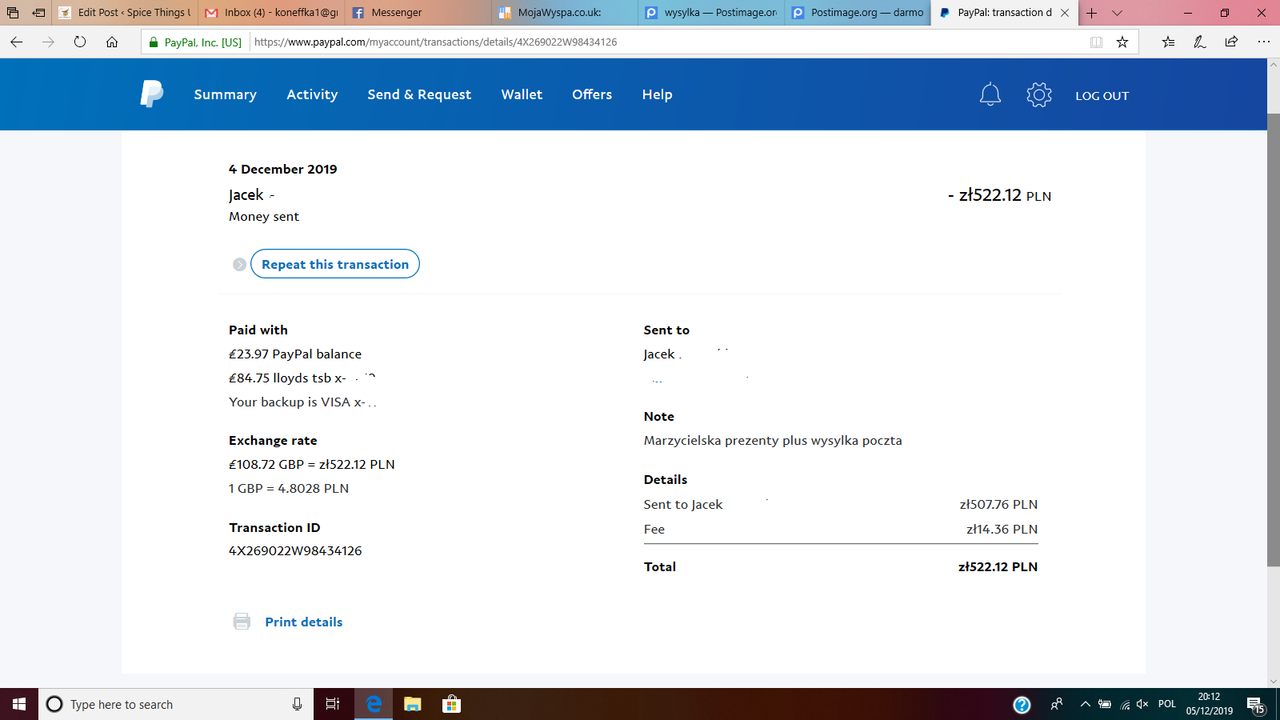The width and height of the screenshot is (1280, 720).
Task: Open the Windows Start menu
Action: click(19, 704)
